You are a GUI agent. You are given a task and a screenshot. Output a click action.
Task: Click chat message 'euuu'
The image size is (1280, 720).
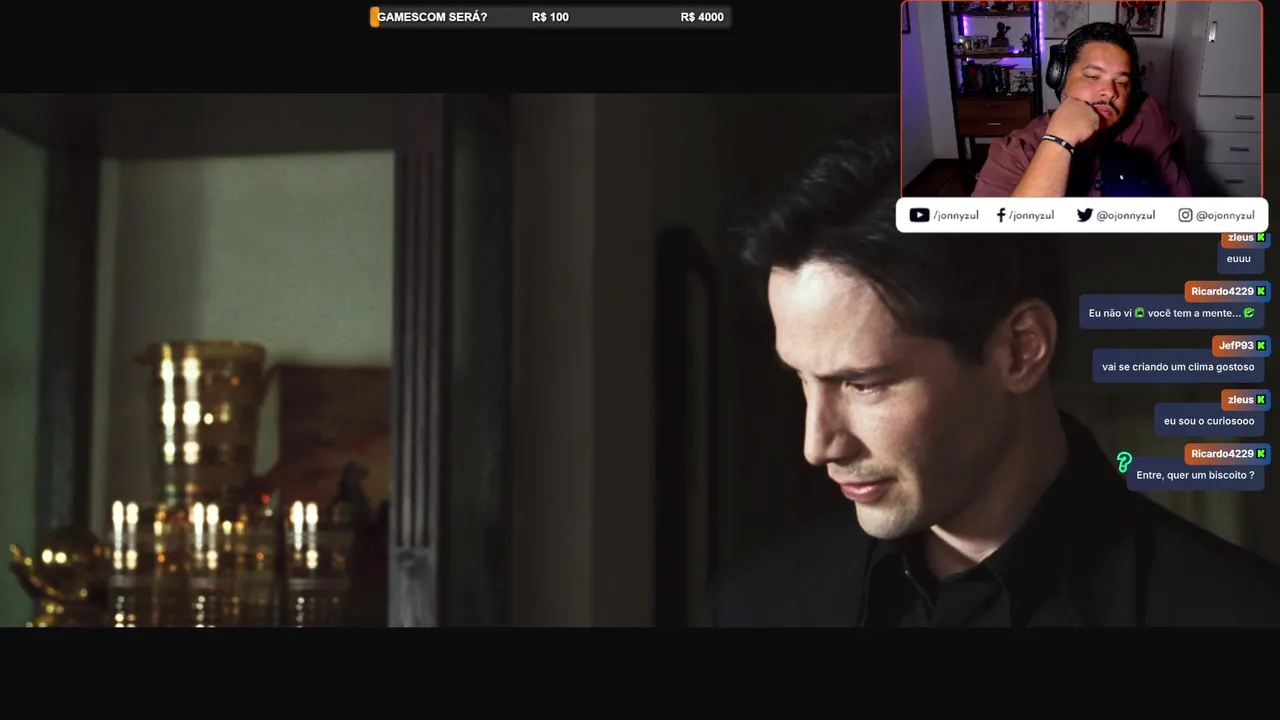[1239, 259]
